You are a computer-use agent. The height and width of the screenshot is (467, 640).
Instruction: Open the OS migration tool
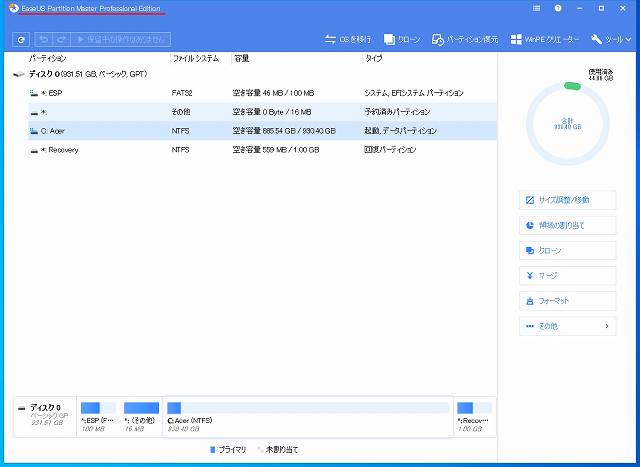348,40
